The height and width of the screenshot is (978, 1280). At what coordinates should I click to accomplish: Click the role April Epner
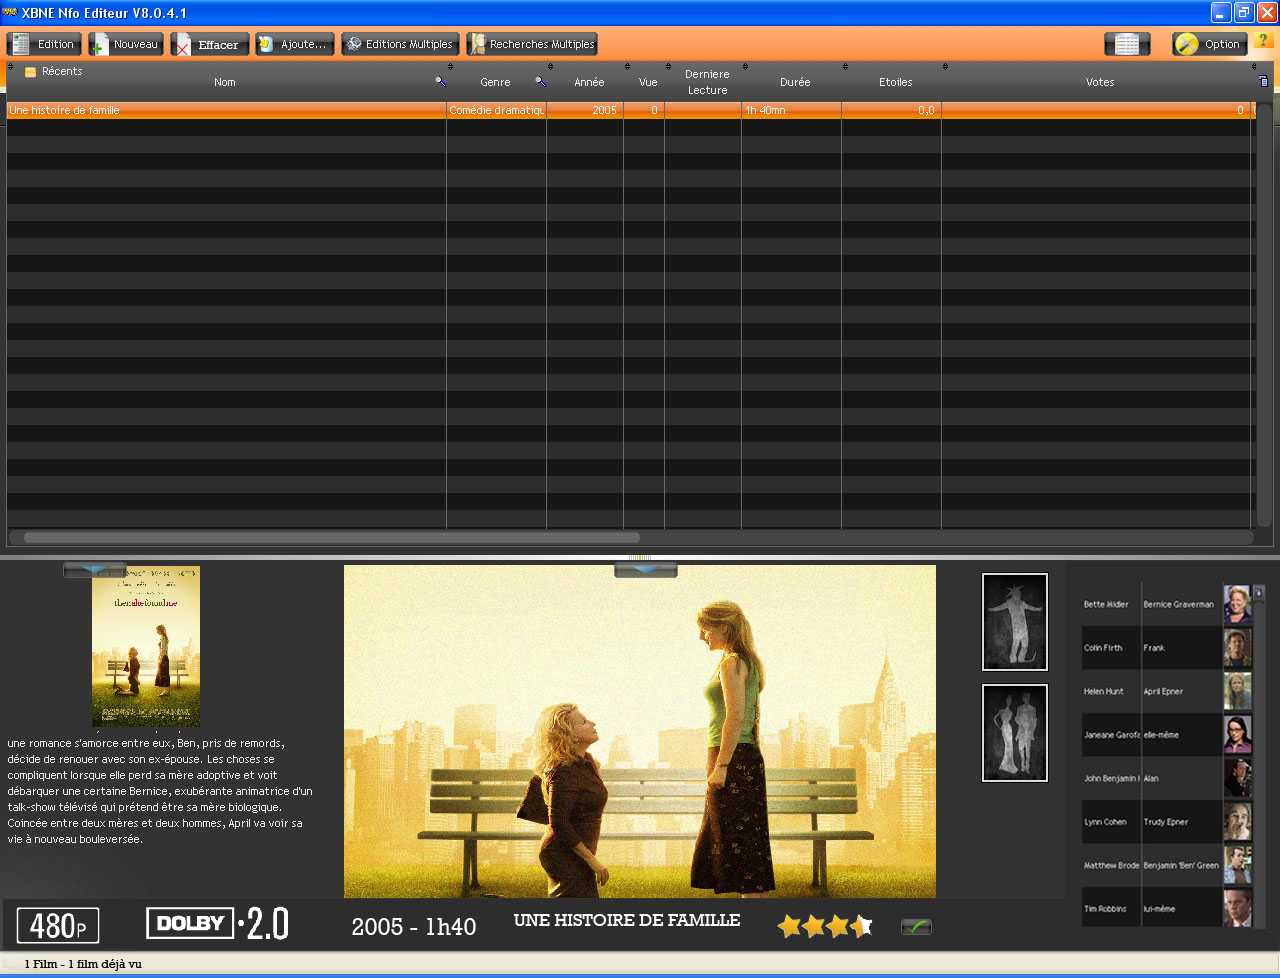pos(1164,691)
